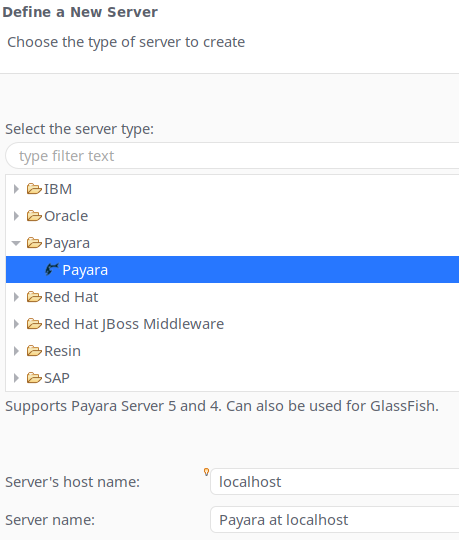Click the SAP folder icon
This screenshot has height=540, width=459.
click(x=34, y=378)
